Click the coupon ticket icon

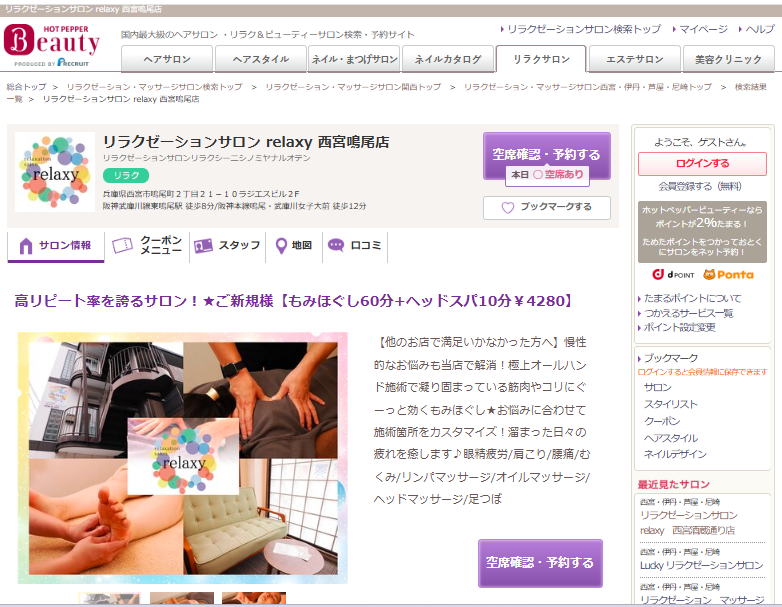[122, 245]
